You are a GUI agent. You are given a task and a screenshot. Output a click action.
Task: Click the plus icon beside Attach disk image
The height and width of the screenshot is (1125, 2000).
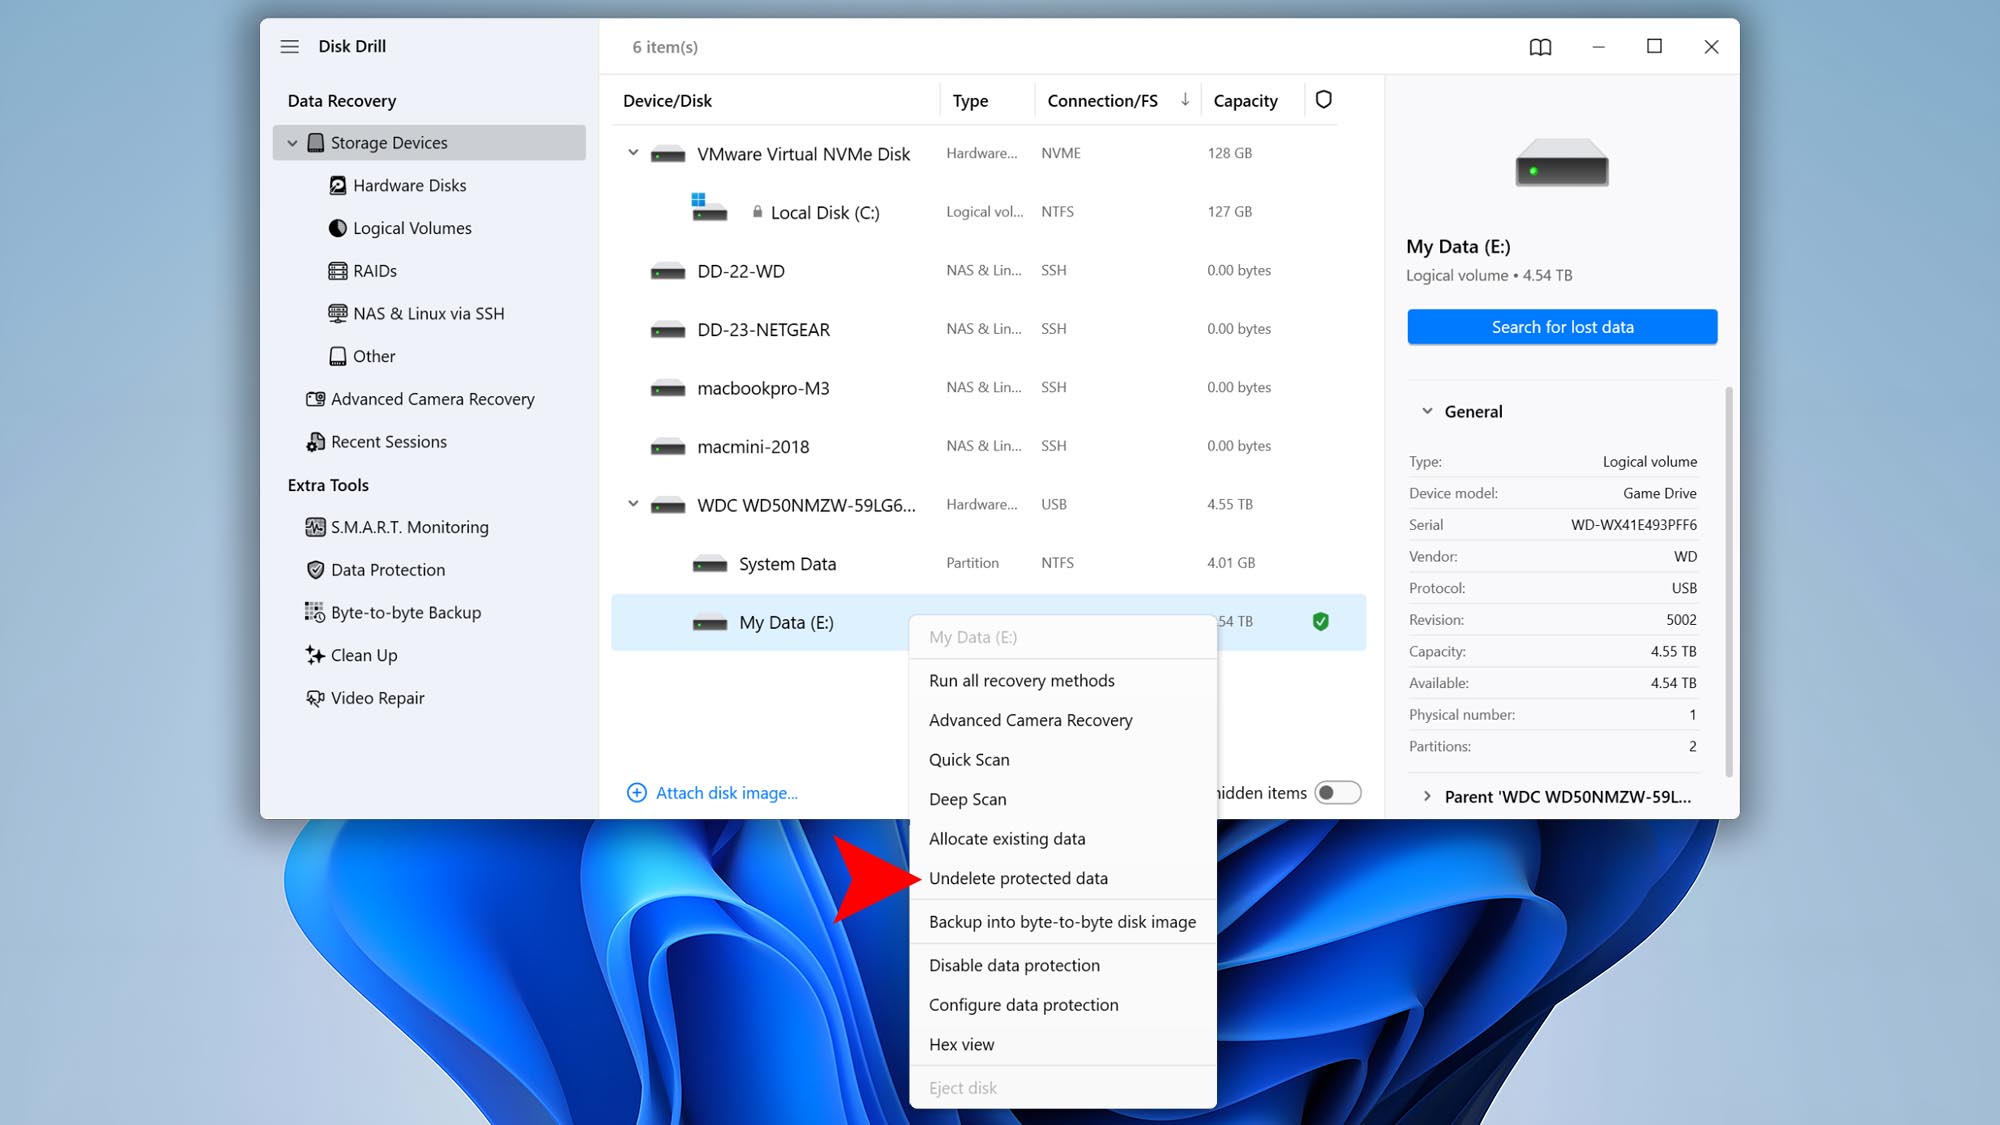pyautogui.click(x=636, y=793)
